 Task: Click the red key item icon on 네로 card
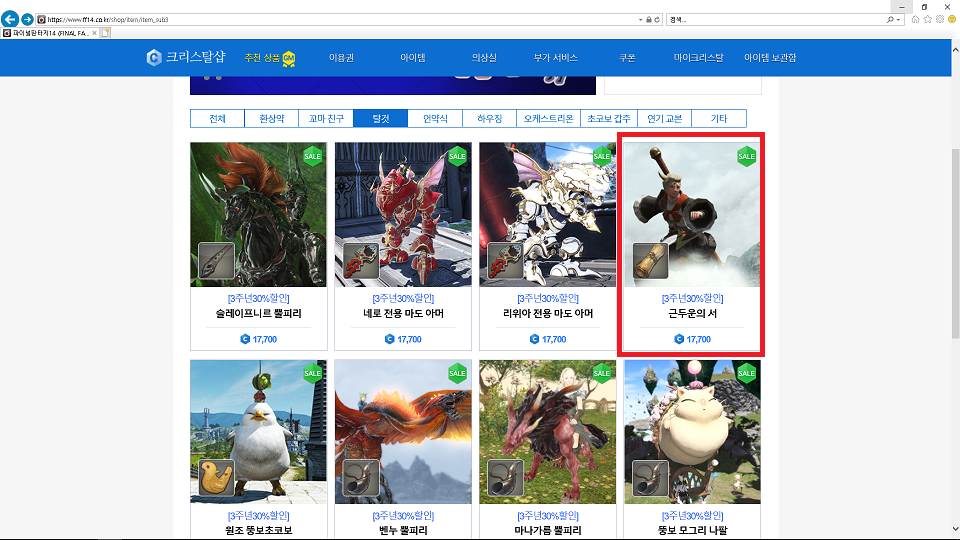coord(361,261)
